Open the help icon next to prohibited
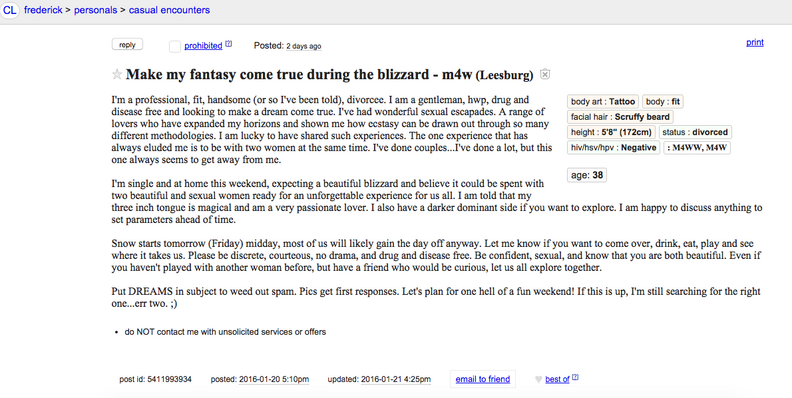The height and width of the screenshot is (398, 792). 228,44
